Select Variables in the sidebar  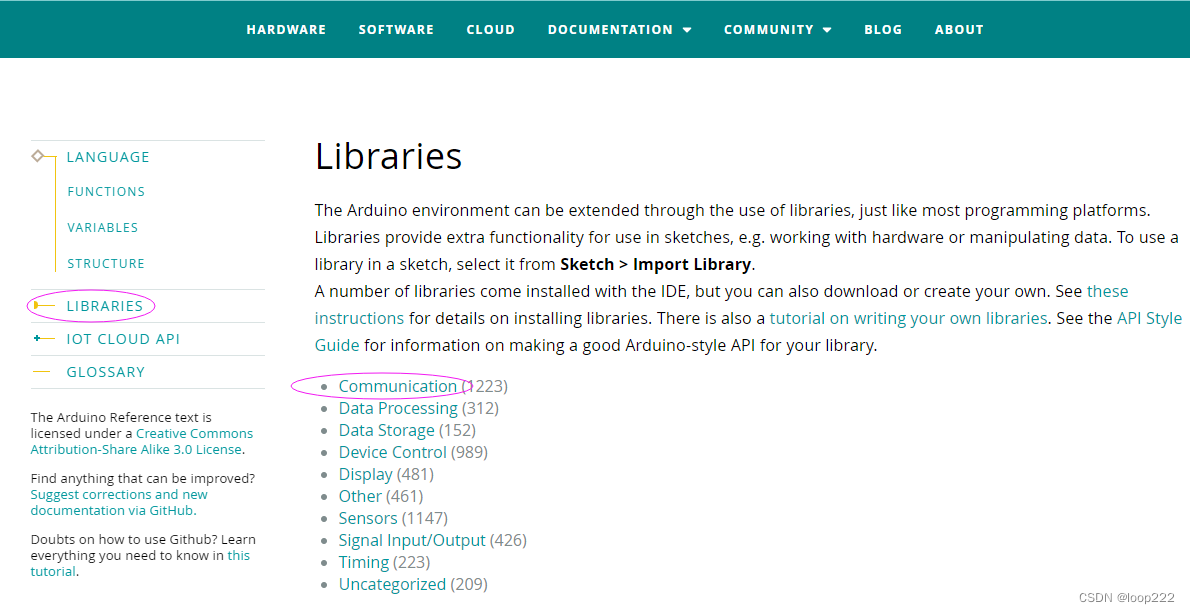tap(103, 227)
